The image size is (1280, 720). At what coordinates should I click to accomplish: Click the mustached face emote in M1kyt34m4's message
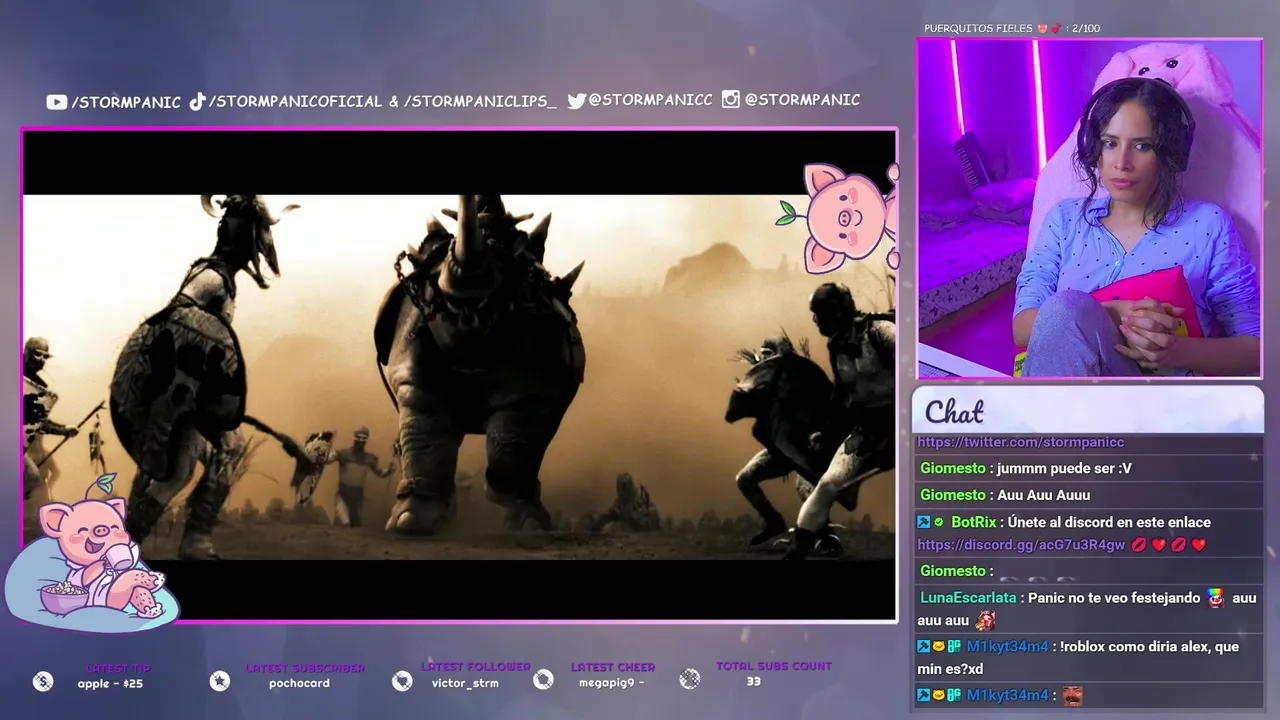1072,696
